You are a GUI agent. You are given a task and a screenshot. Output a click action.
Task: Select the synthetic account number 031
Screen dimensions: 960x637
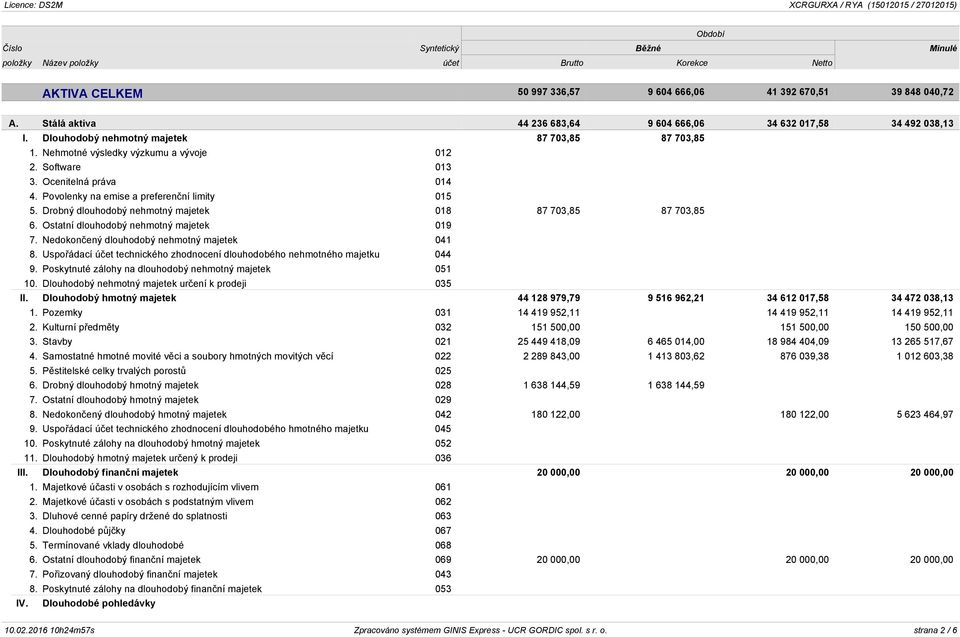pyautogui.click(x=443, y=313)
